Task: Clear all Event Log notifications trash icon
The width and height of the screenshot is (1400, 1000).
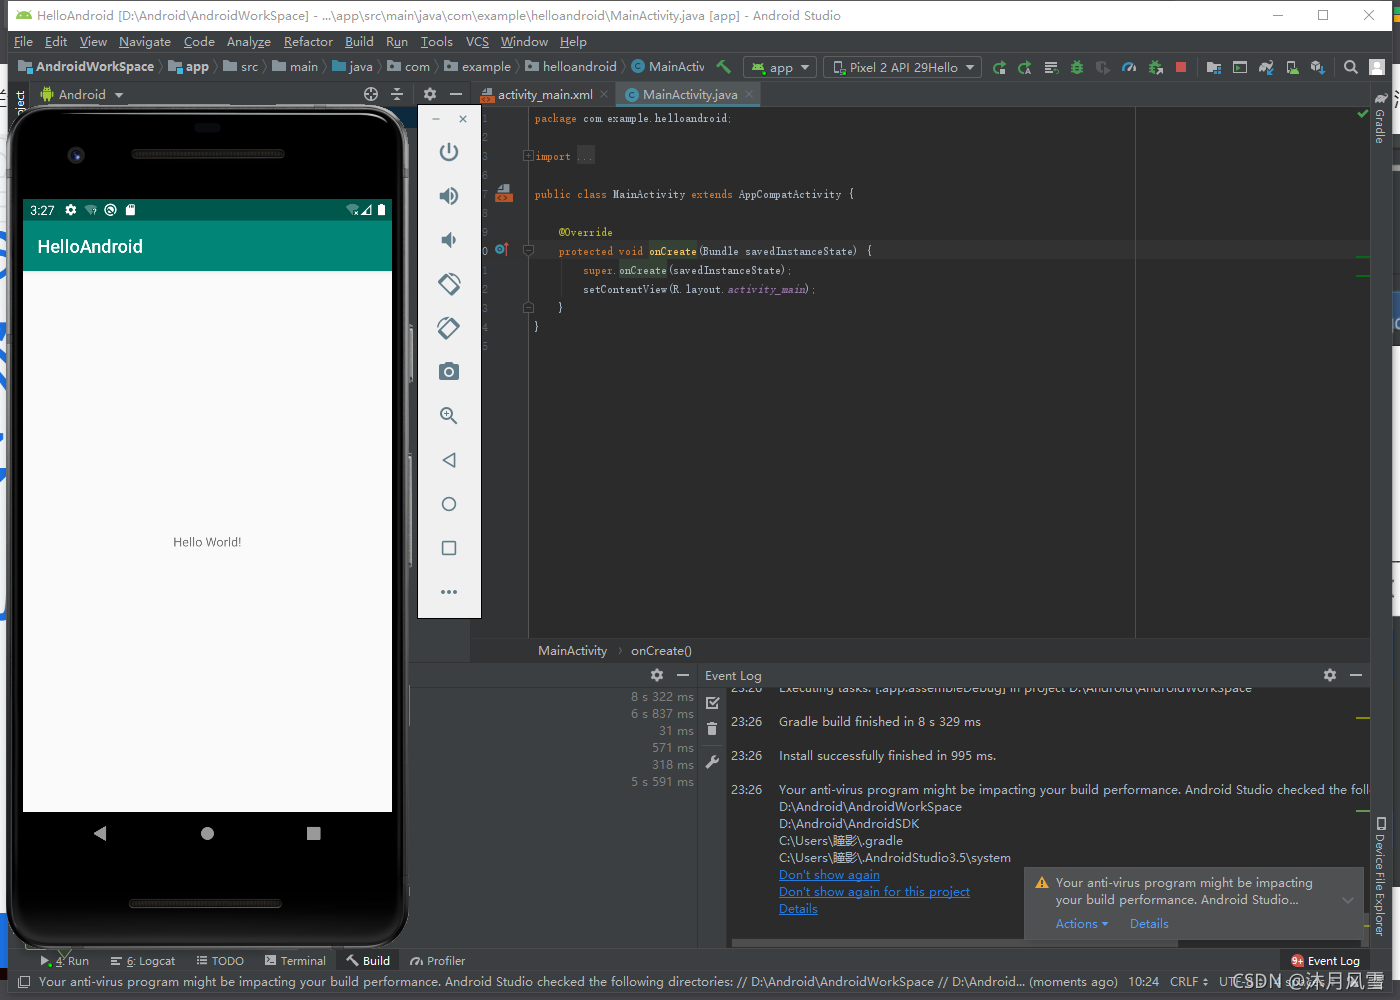Action: tap(712, 729)
